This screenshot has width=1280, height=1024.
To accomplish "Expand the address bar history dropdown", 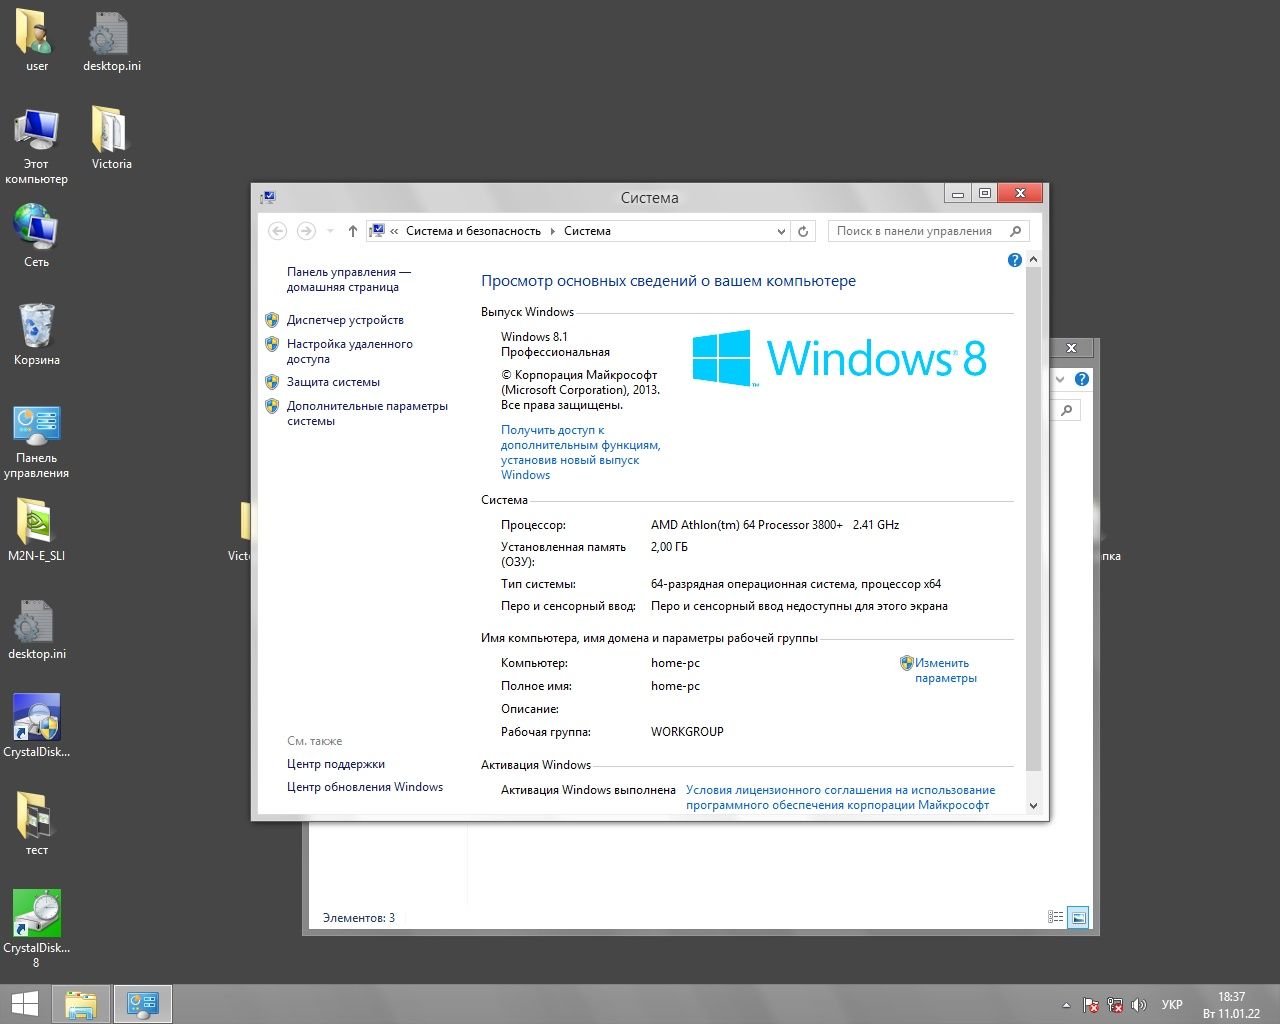I will coord(781,231).
